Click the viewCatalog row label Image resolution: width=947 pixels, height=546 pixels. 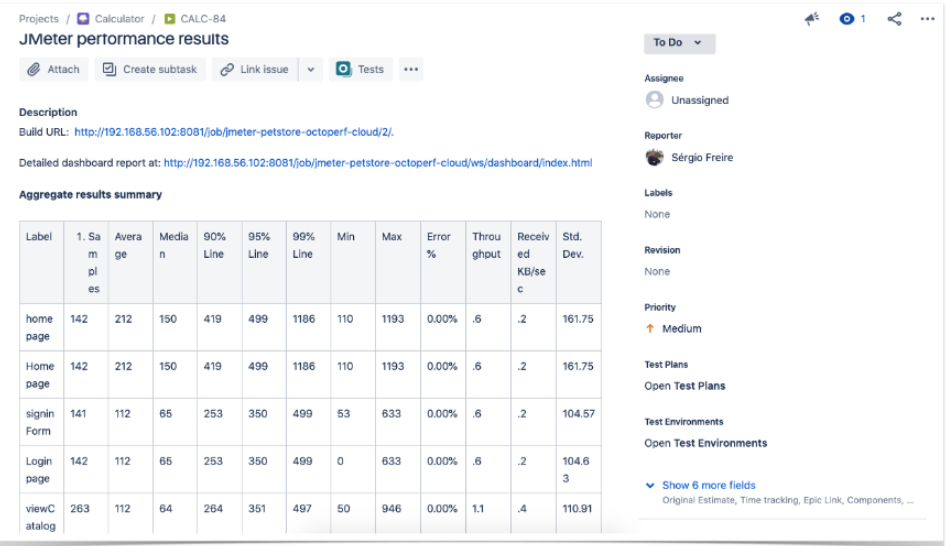point(40,517)
